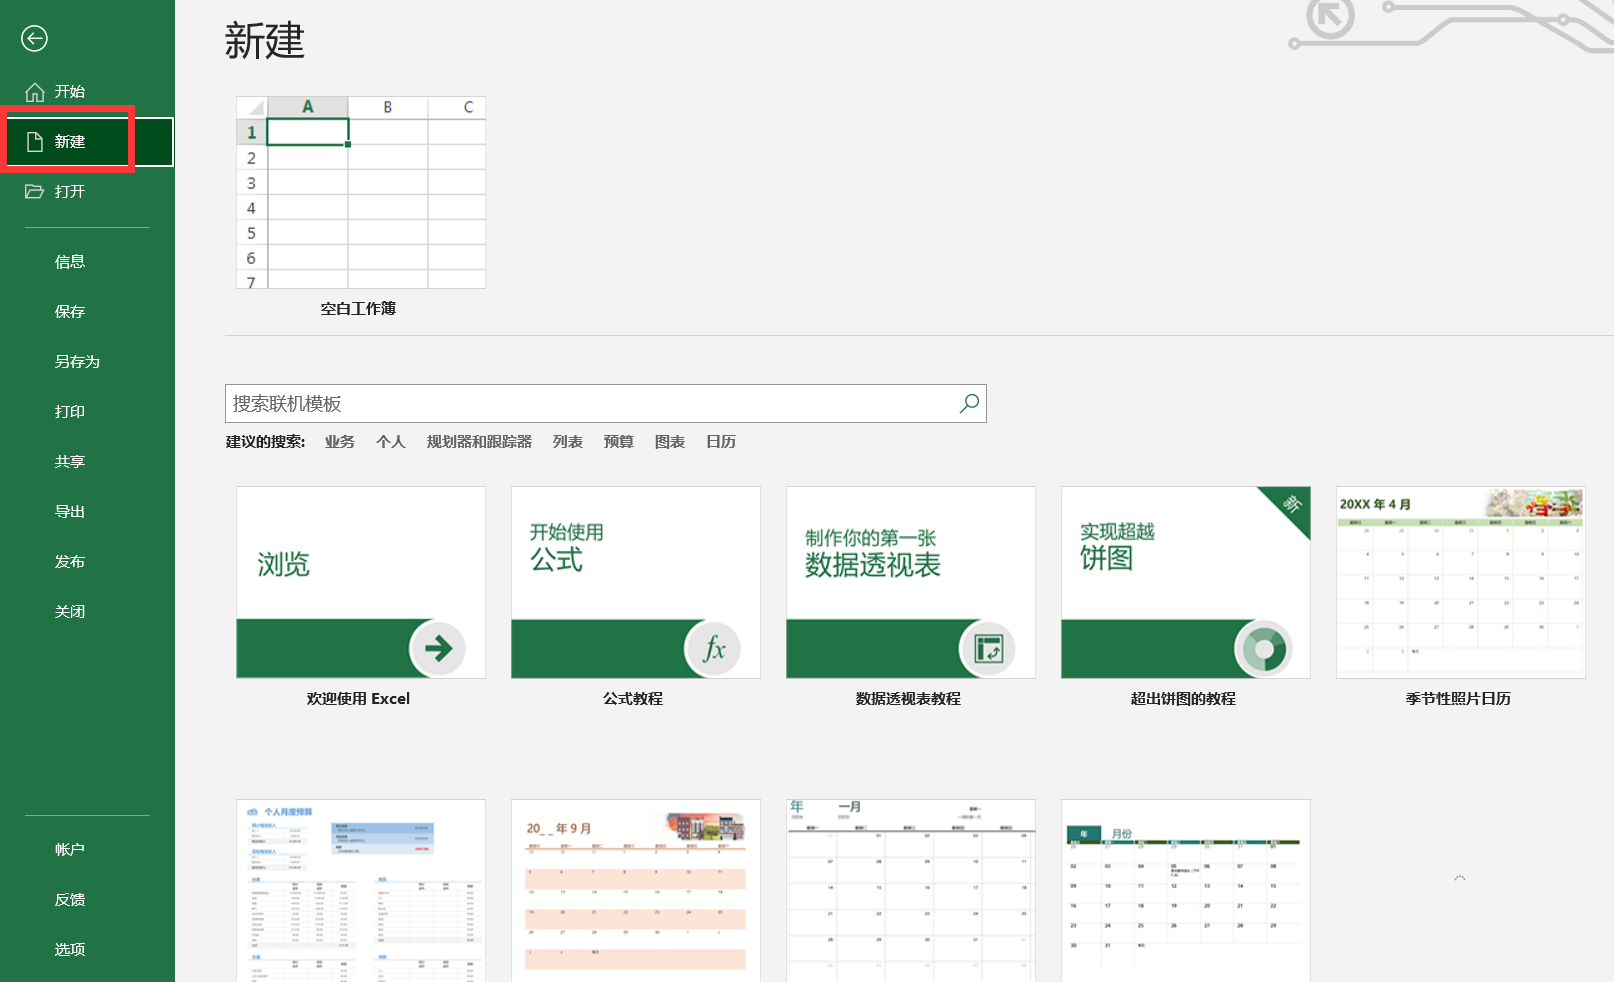Click 发布 in the sidebar
This screenshot has width=1614, height=982.
click(70, 561)
